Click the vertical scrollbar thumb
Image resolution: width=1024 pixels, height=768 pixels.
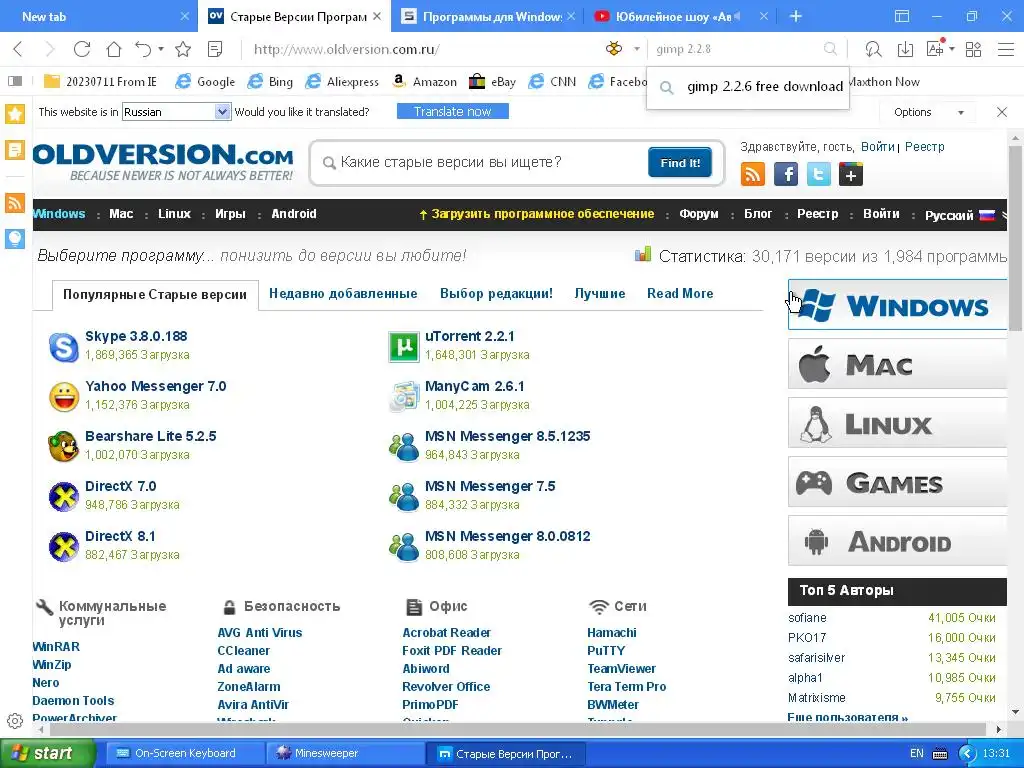(x=1015, y=238)
